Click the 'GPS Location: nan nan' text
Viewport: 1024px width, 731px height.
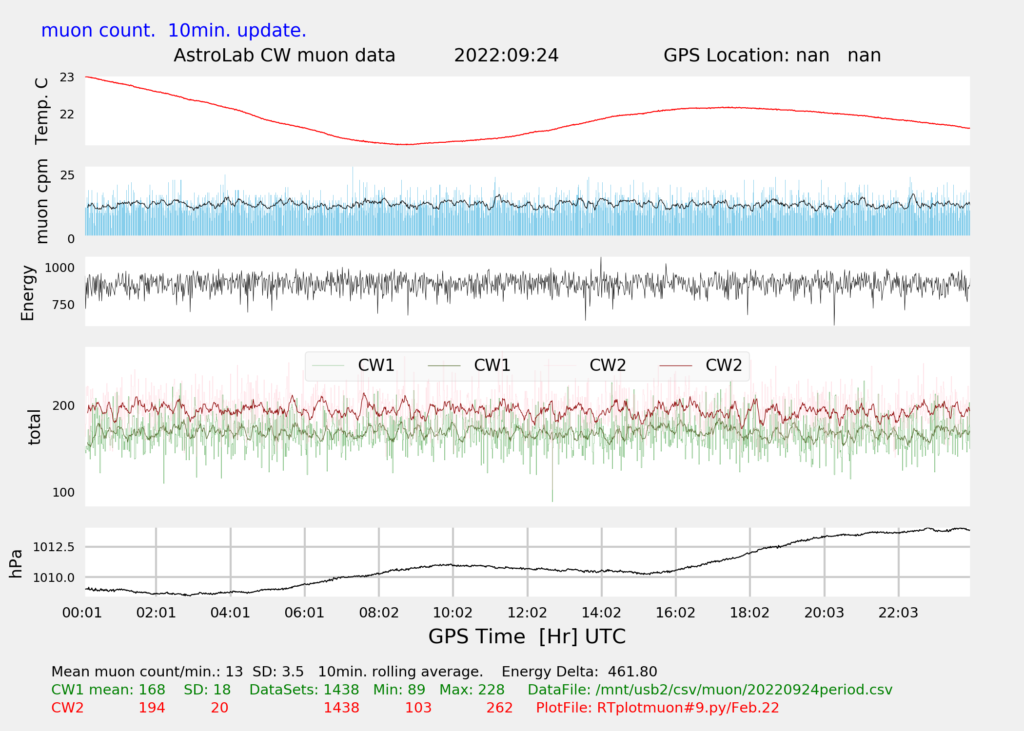(x=772, y=55)
